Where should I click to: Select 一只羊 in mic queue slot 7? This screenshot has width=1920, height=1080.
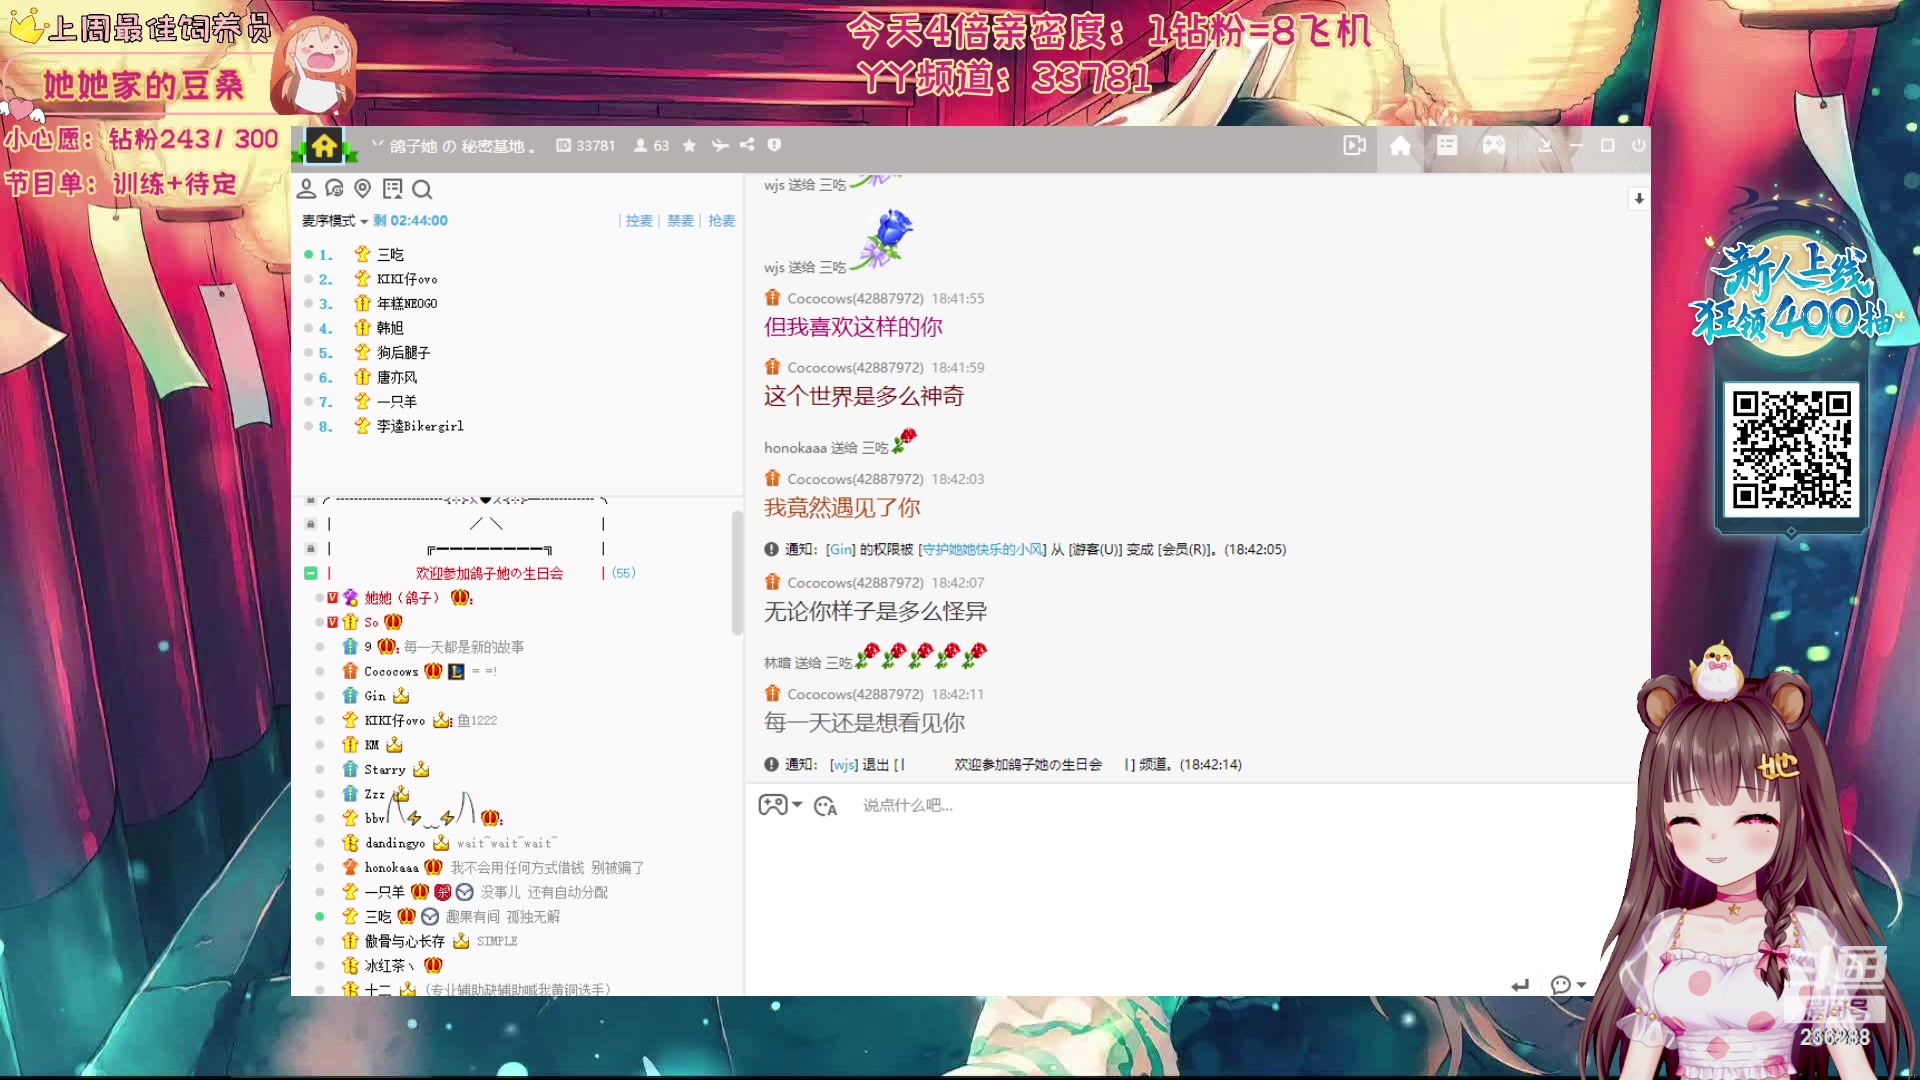(x=397, y=402)
